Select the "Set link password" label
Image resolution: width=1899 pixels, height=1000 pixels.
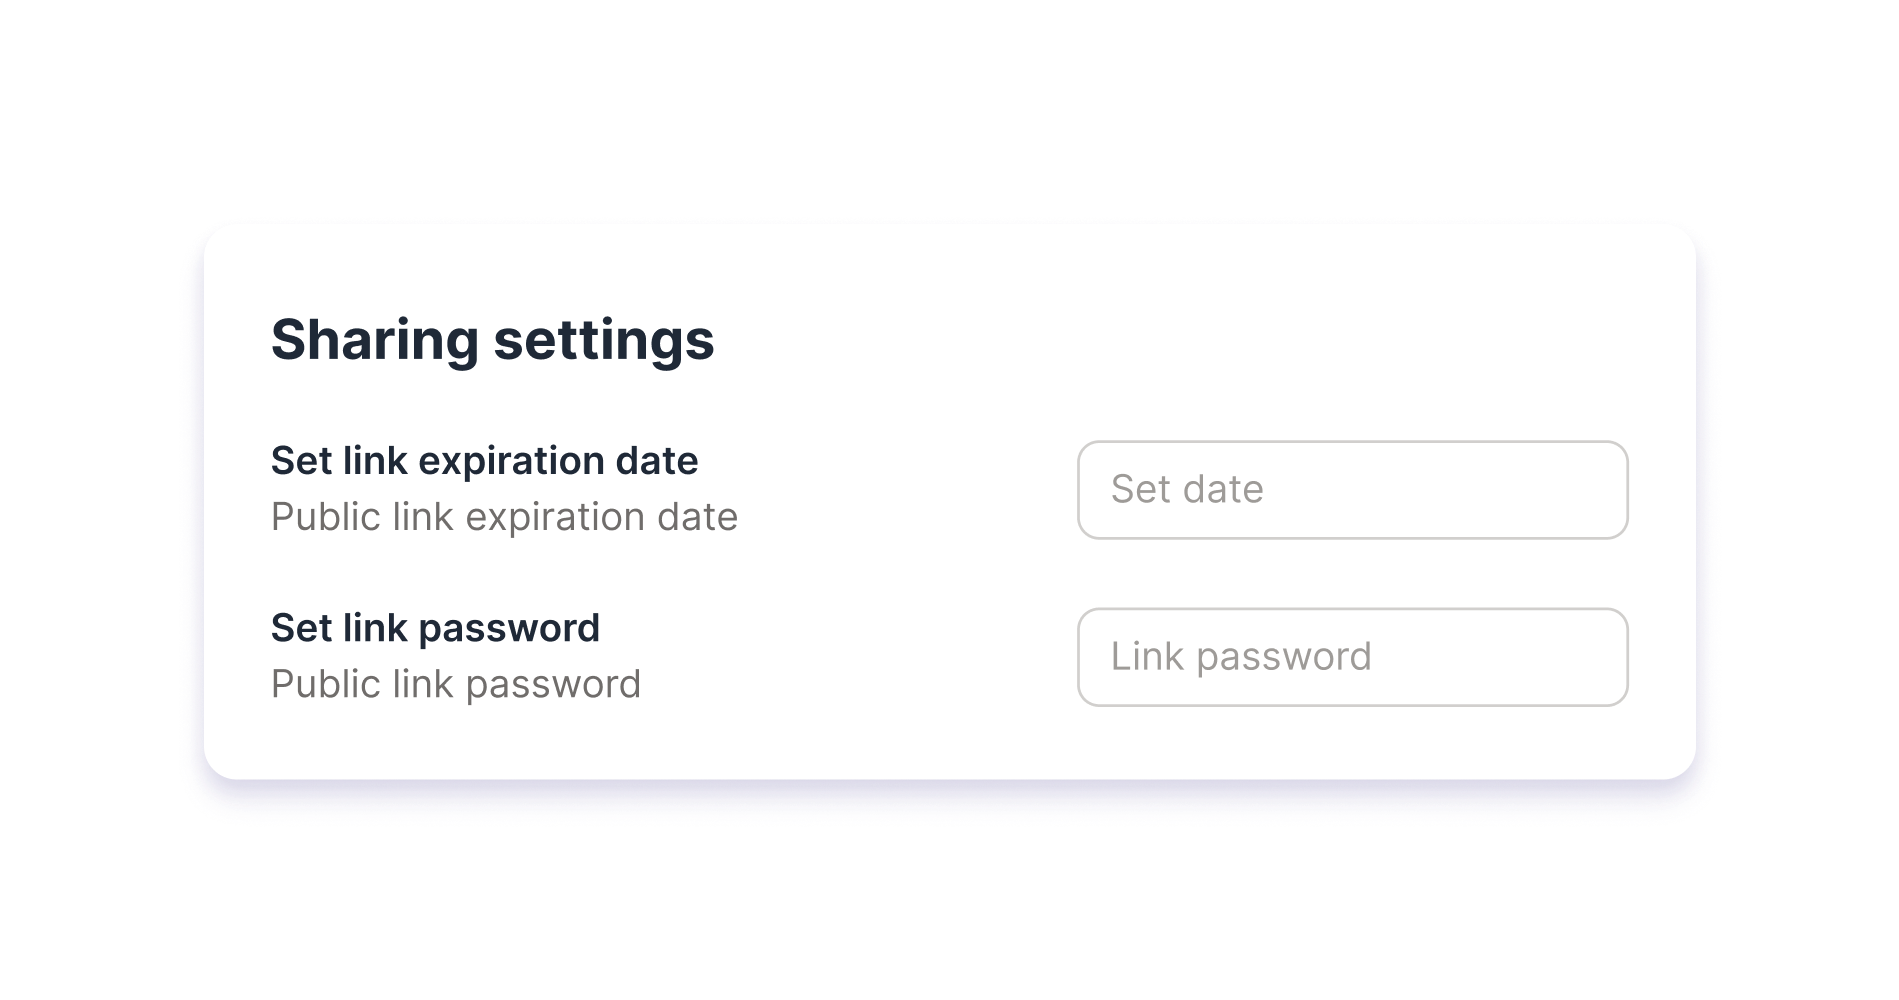(435, 628)
